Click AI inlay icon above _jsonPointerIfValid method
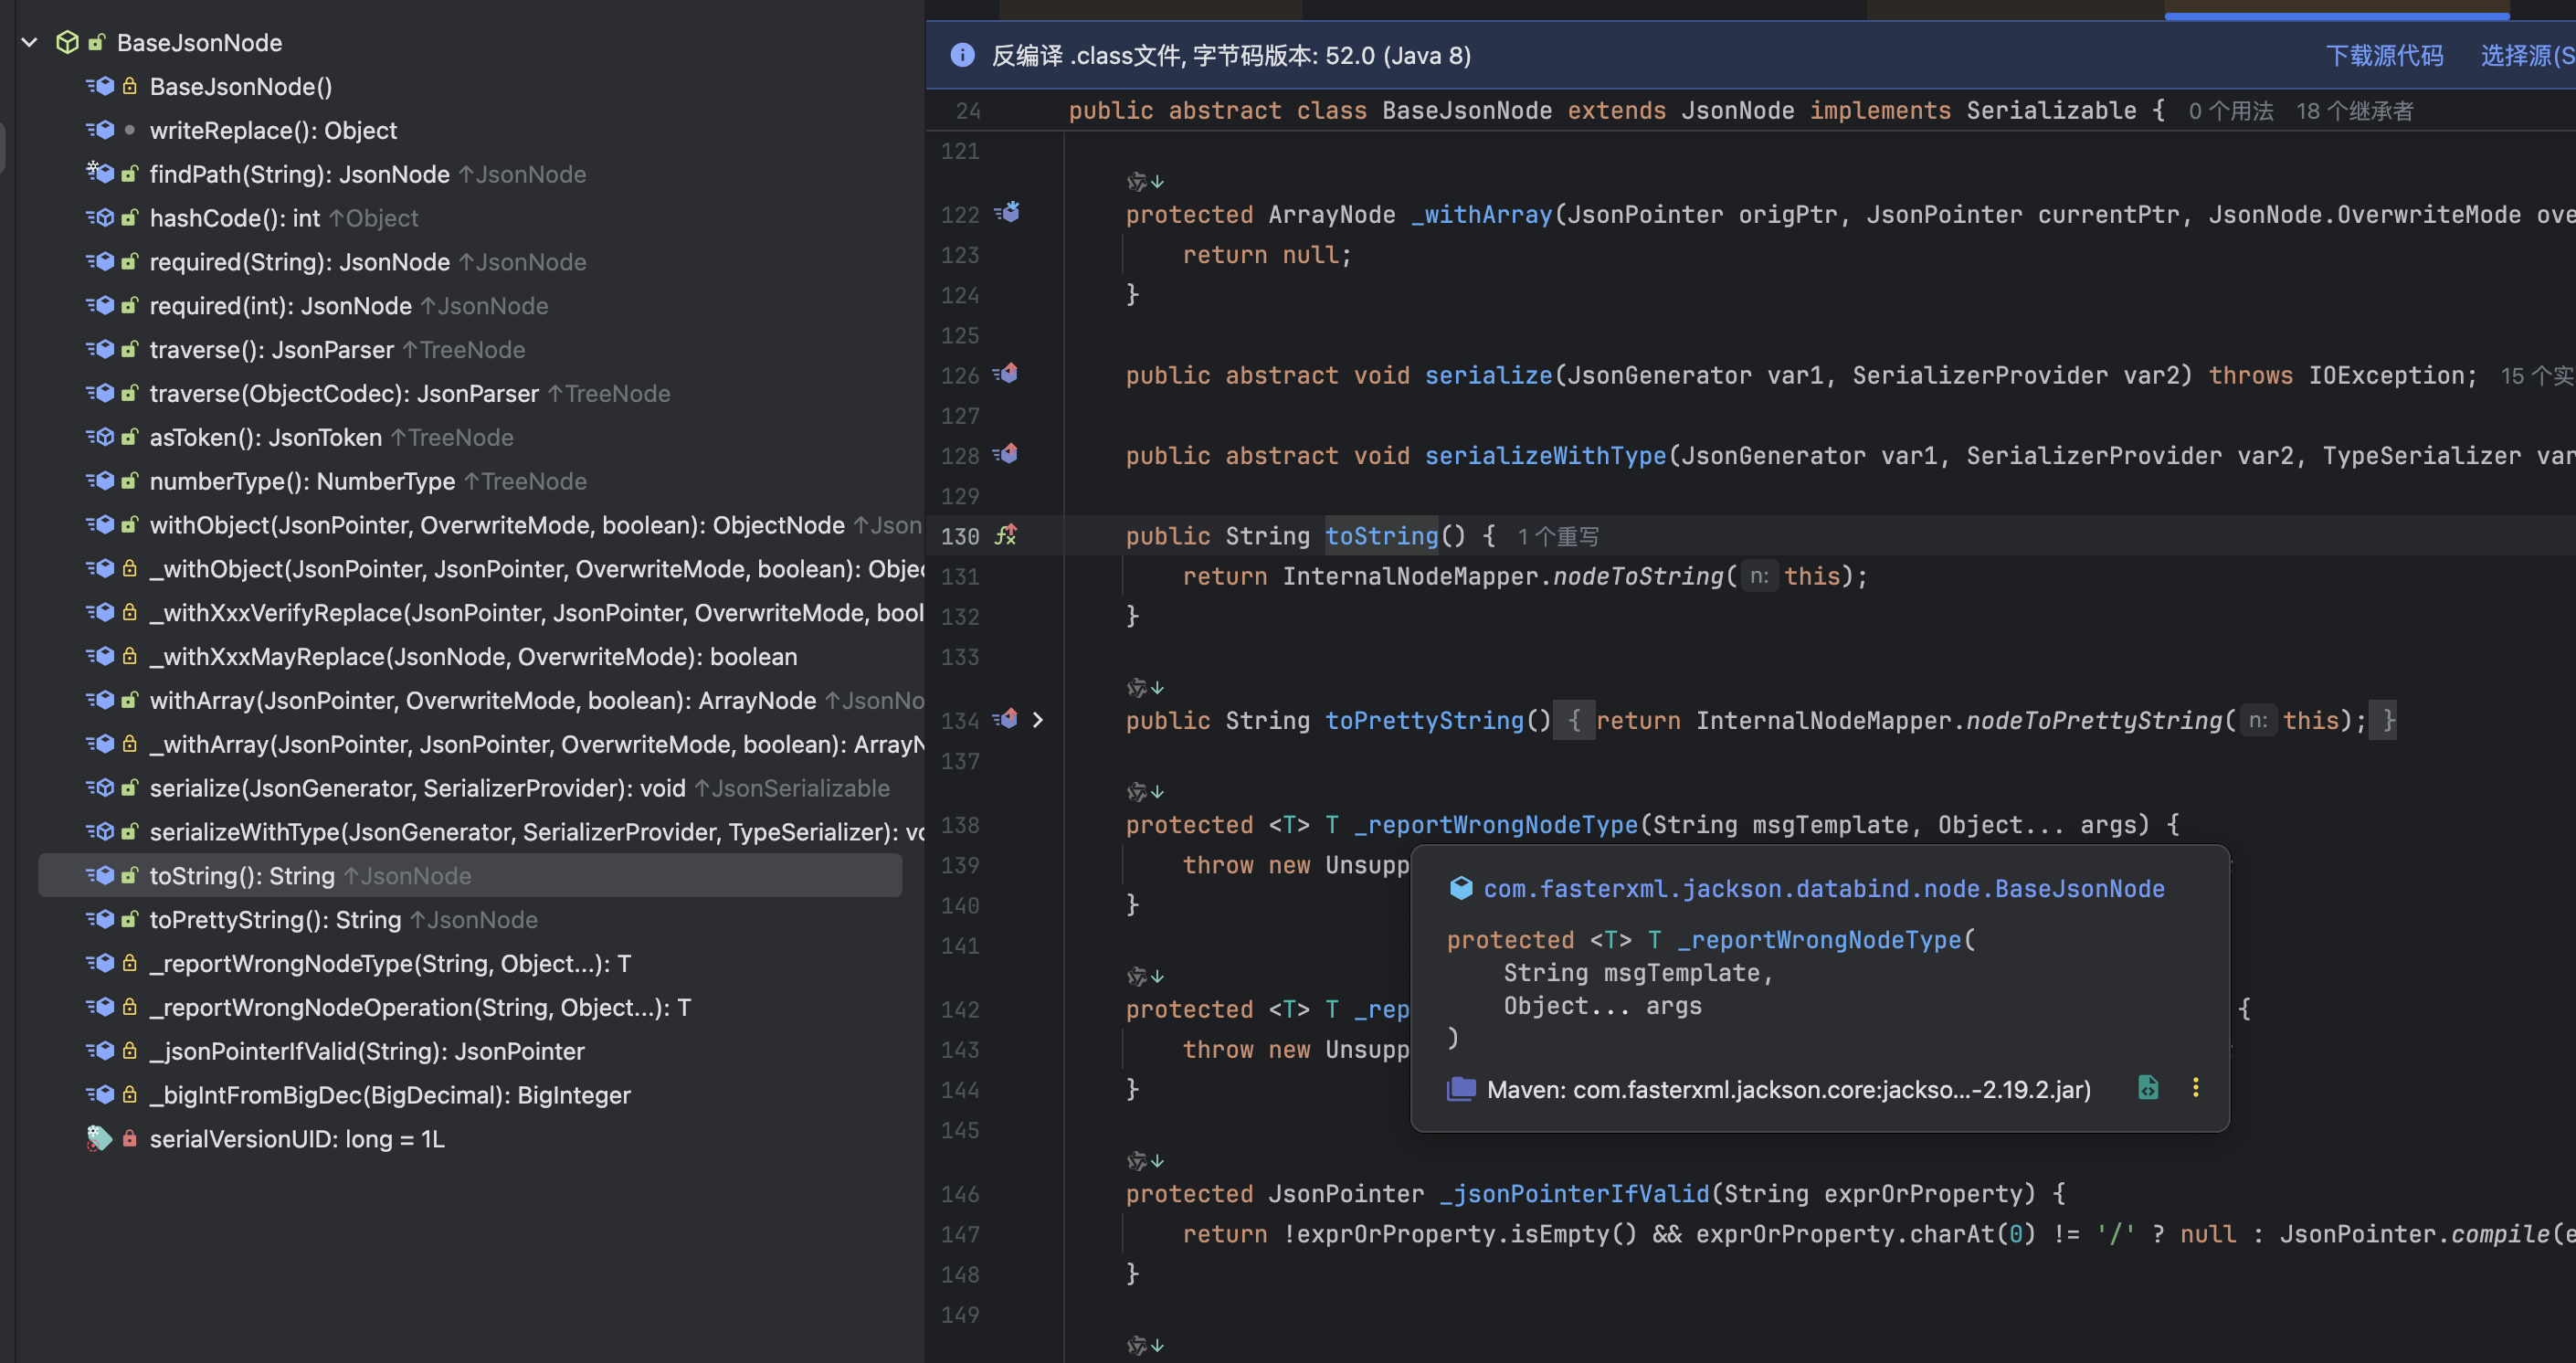2576x1363 pixels. (x=1138, y=1161)
